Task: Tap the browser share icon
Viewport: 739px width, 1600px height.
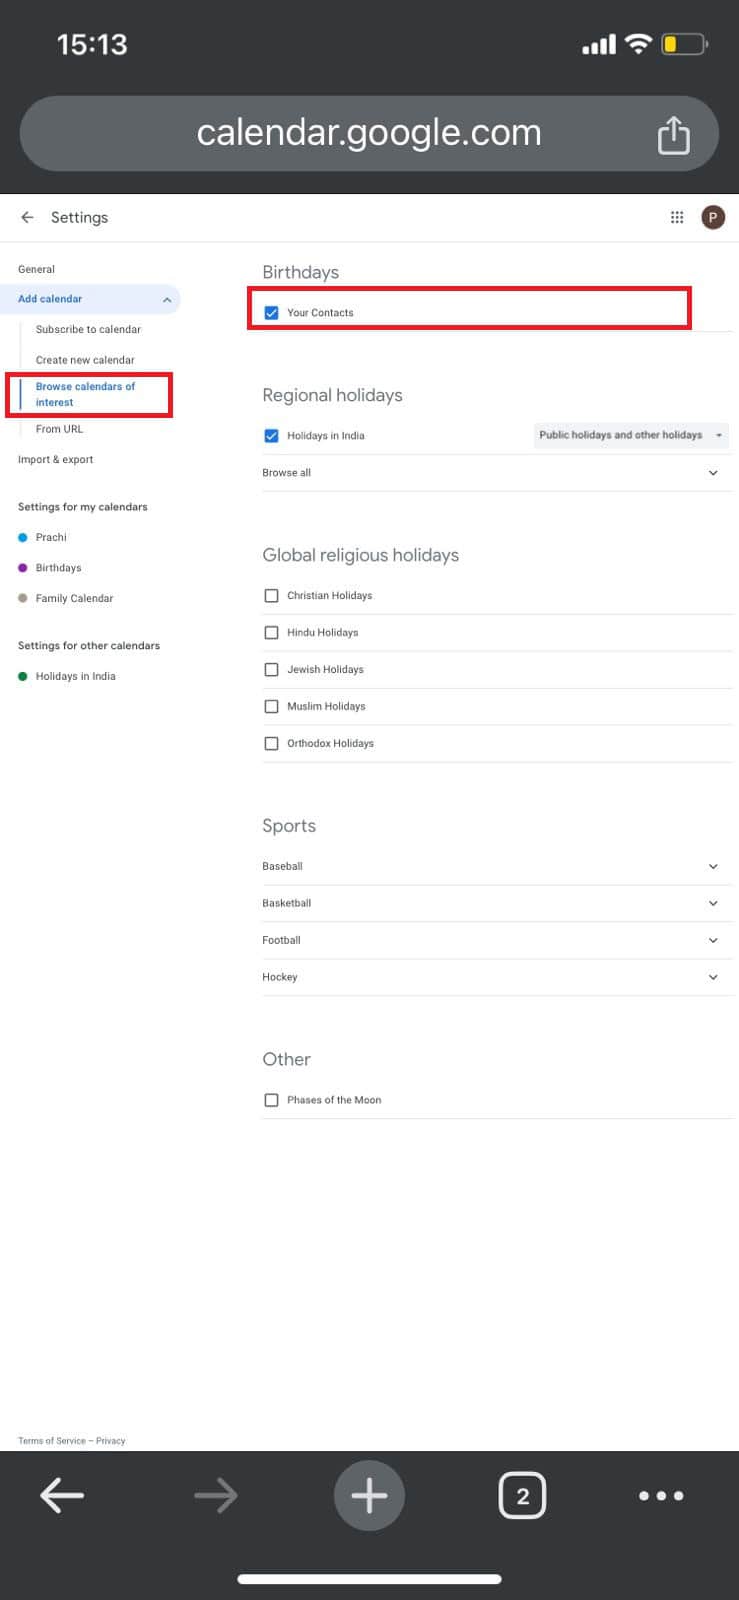Action: click(x=673, y=135)
